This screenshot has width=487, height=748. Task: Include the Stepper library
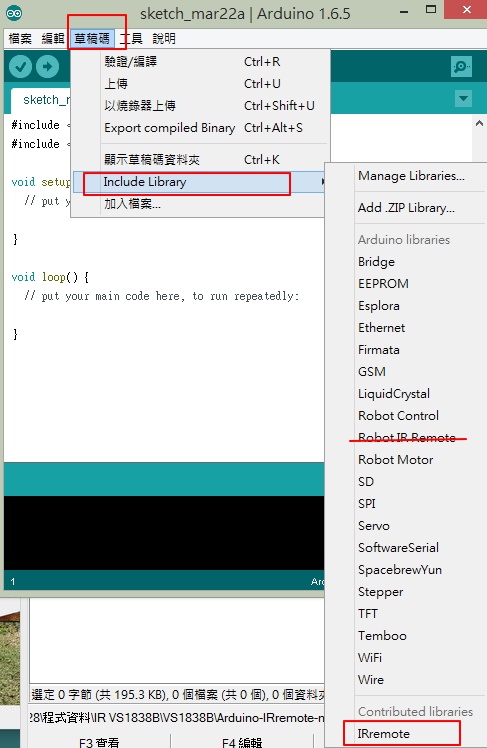click(380, 592)
